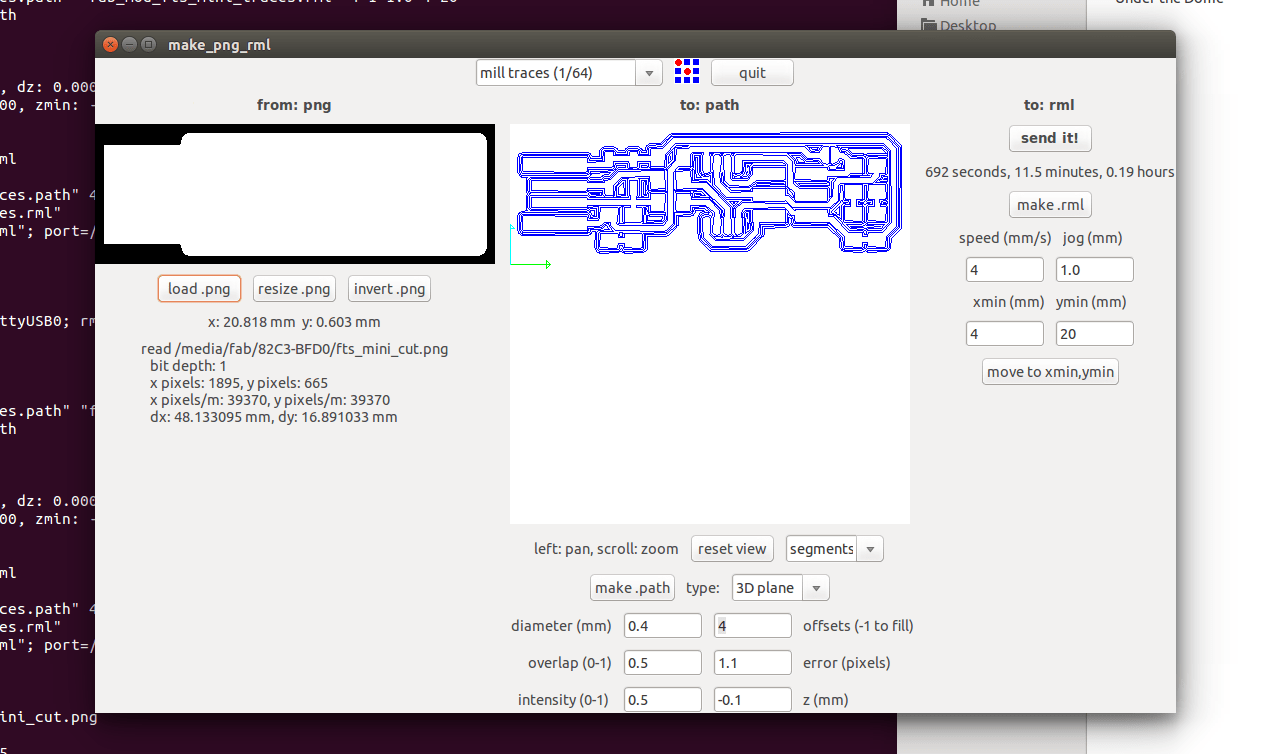Click the load .png button
This screenshot has width=1284, height=754.
tap(199, 289)
